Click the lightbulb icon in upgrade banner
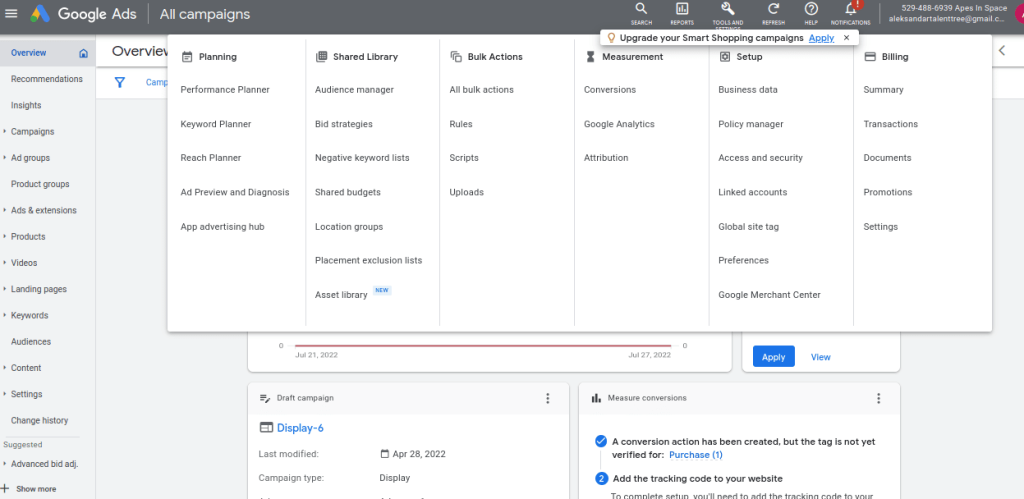This screenshot has height=499, width=1024. [x=611, y=38]
